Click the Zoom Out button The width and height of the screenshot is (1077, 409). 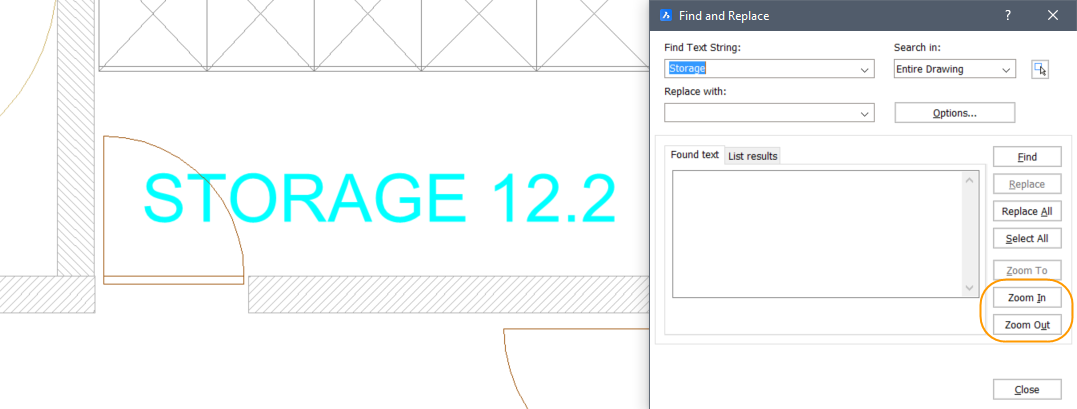[1027, 324]
